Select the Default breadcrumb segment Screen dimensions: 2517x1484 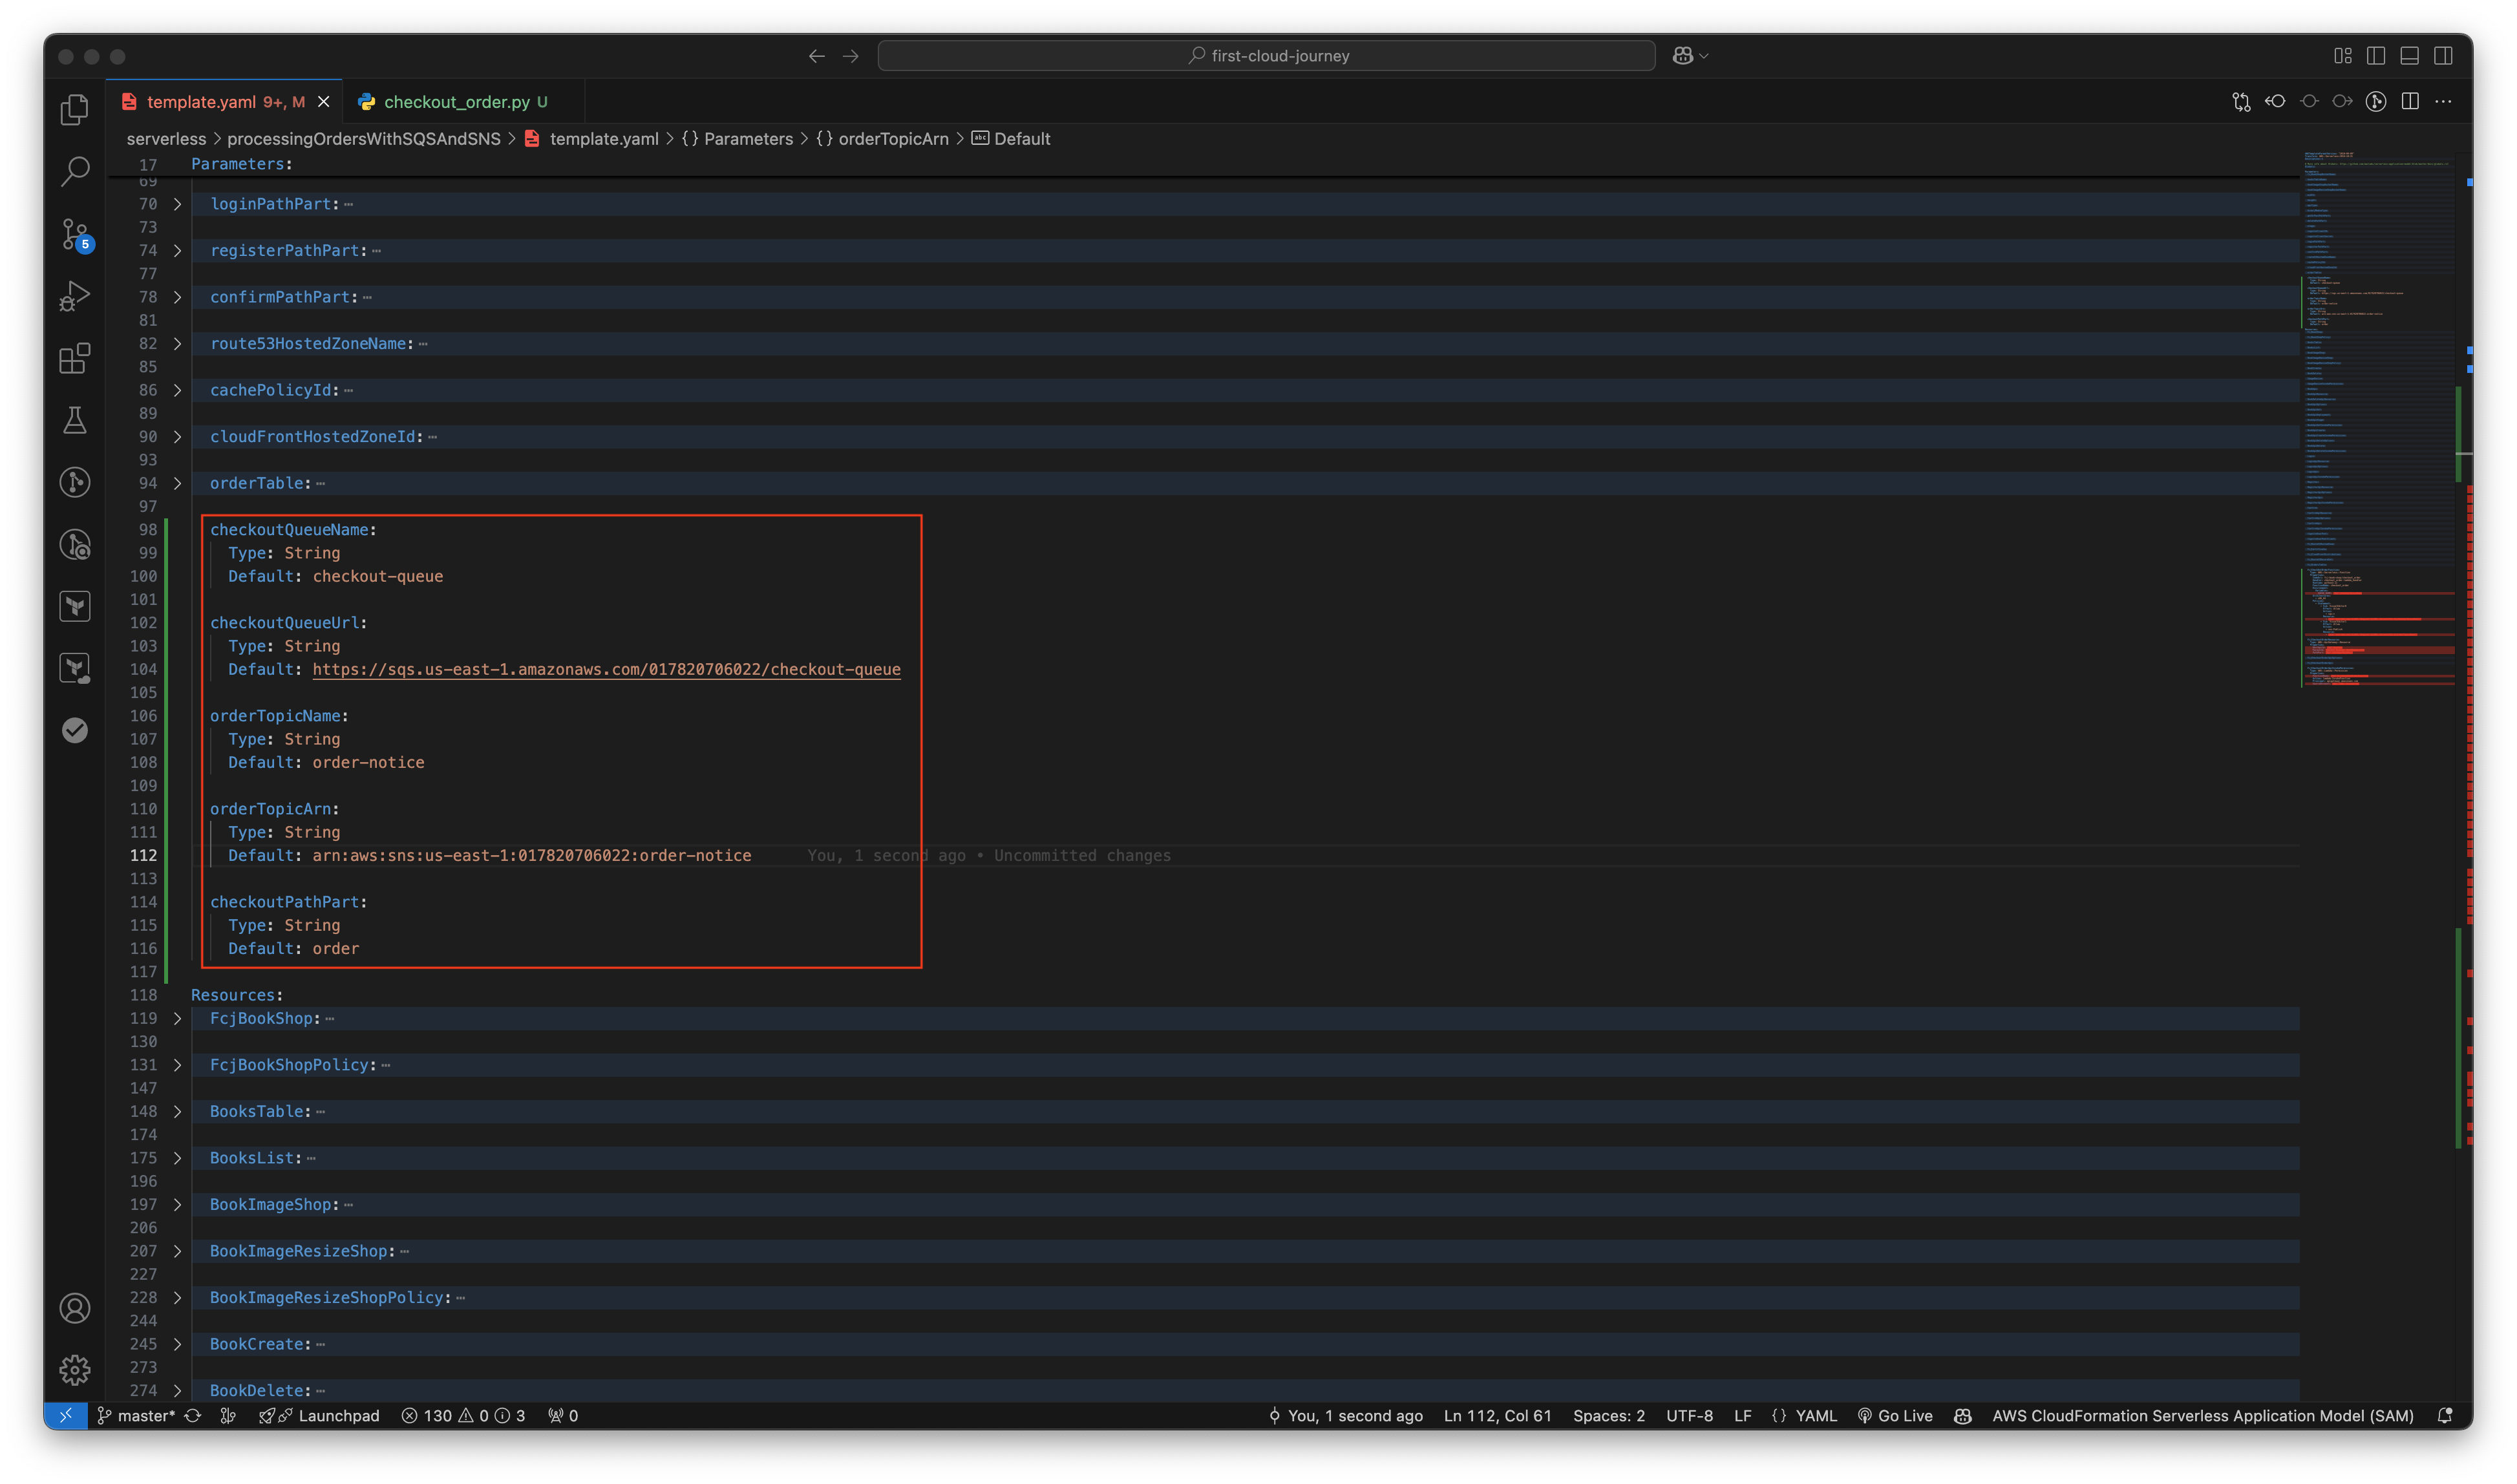[1011, 139]
